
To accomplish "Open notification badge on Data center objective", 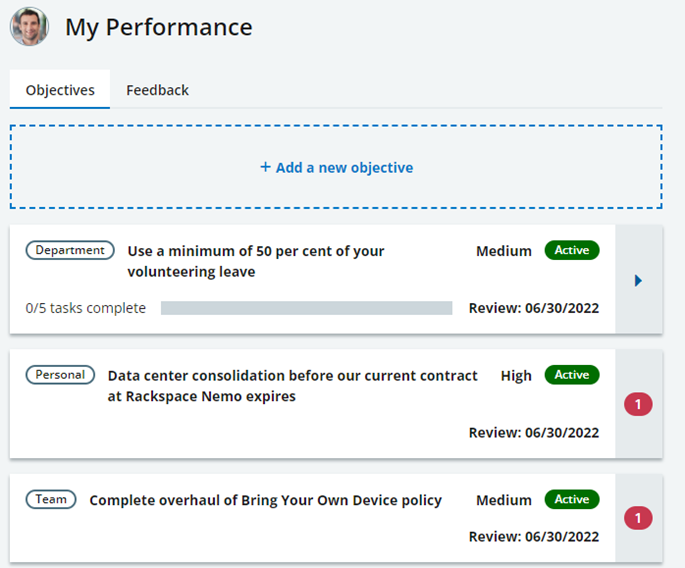I will point(638,404).
